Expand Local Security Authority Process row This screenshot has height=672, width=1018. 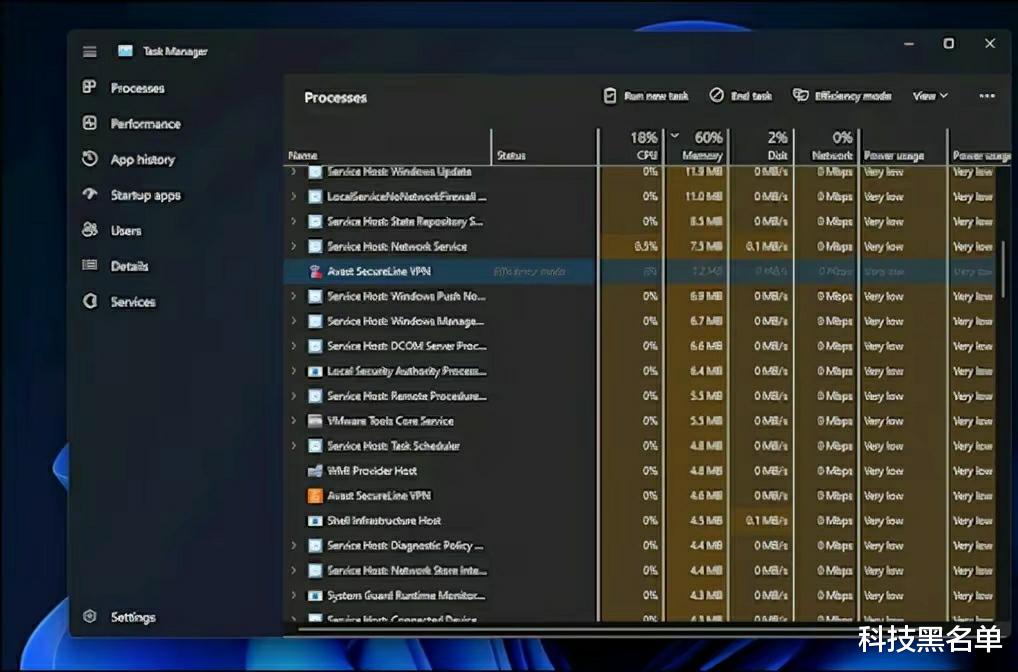pyautogui.click(x=293, y=371)
